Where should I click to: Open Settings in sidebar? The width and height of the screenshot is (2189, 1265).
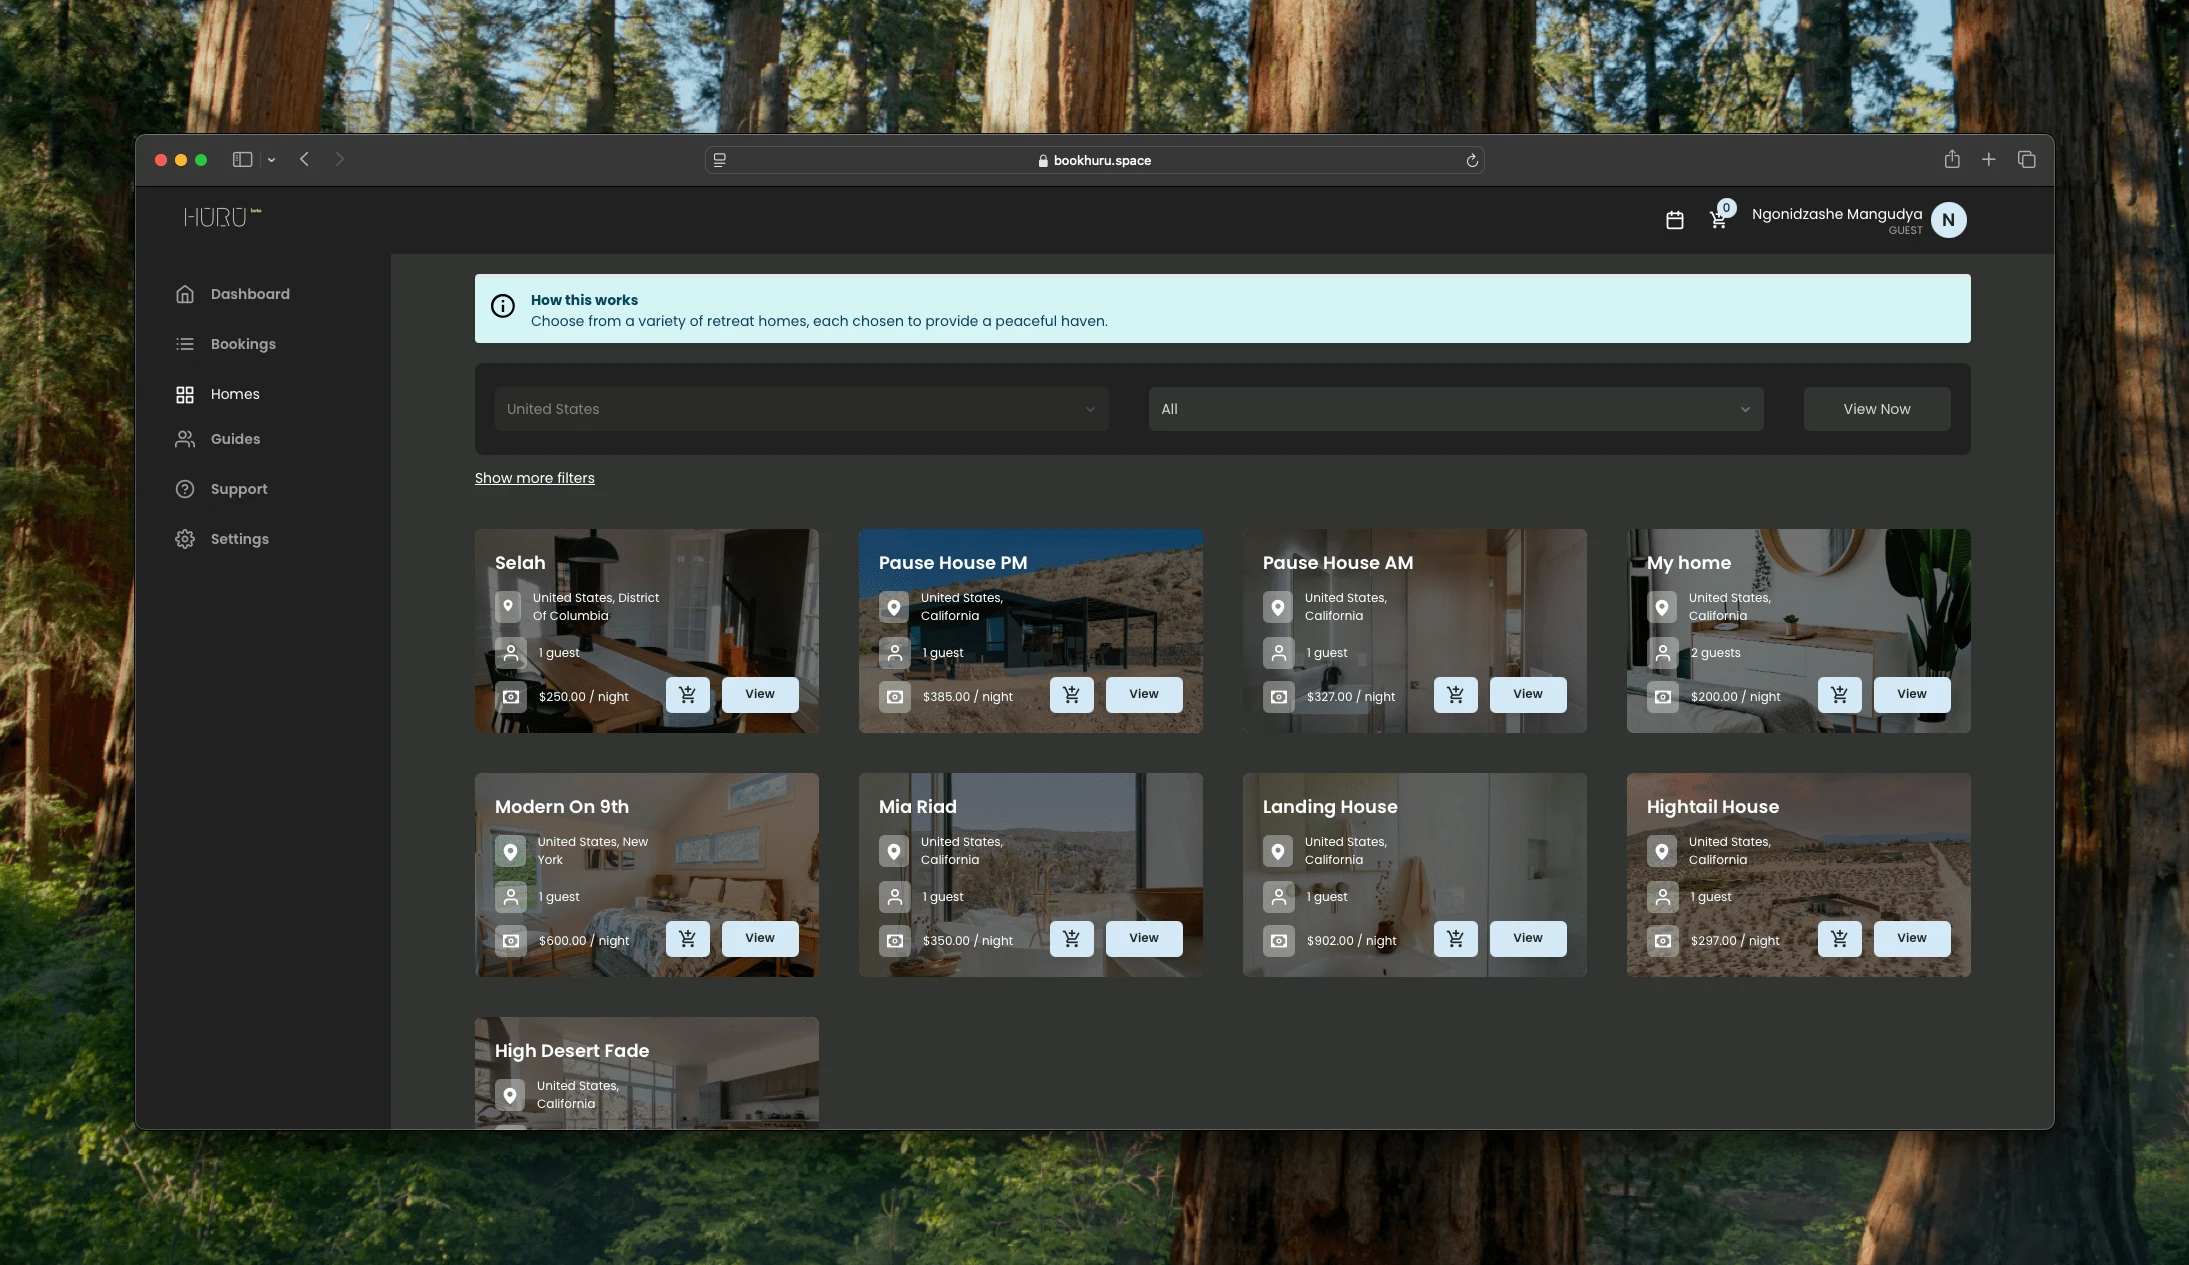coord(239,539)
